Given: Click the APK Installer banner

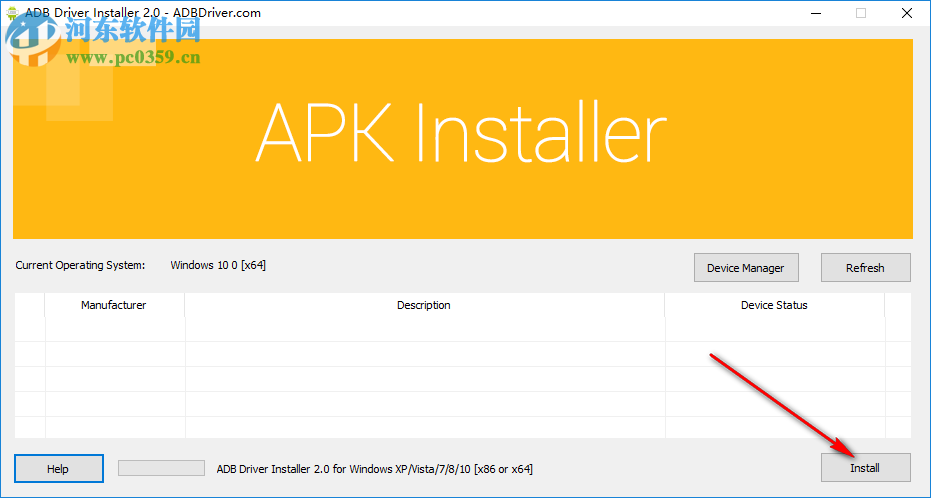Looking at the screenshot, I should [463, 139].
